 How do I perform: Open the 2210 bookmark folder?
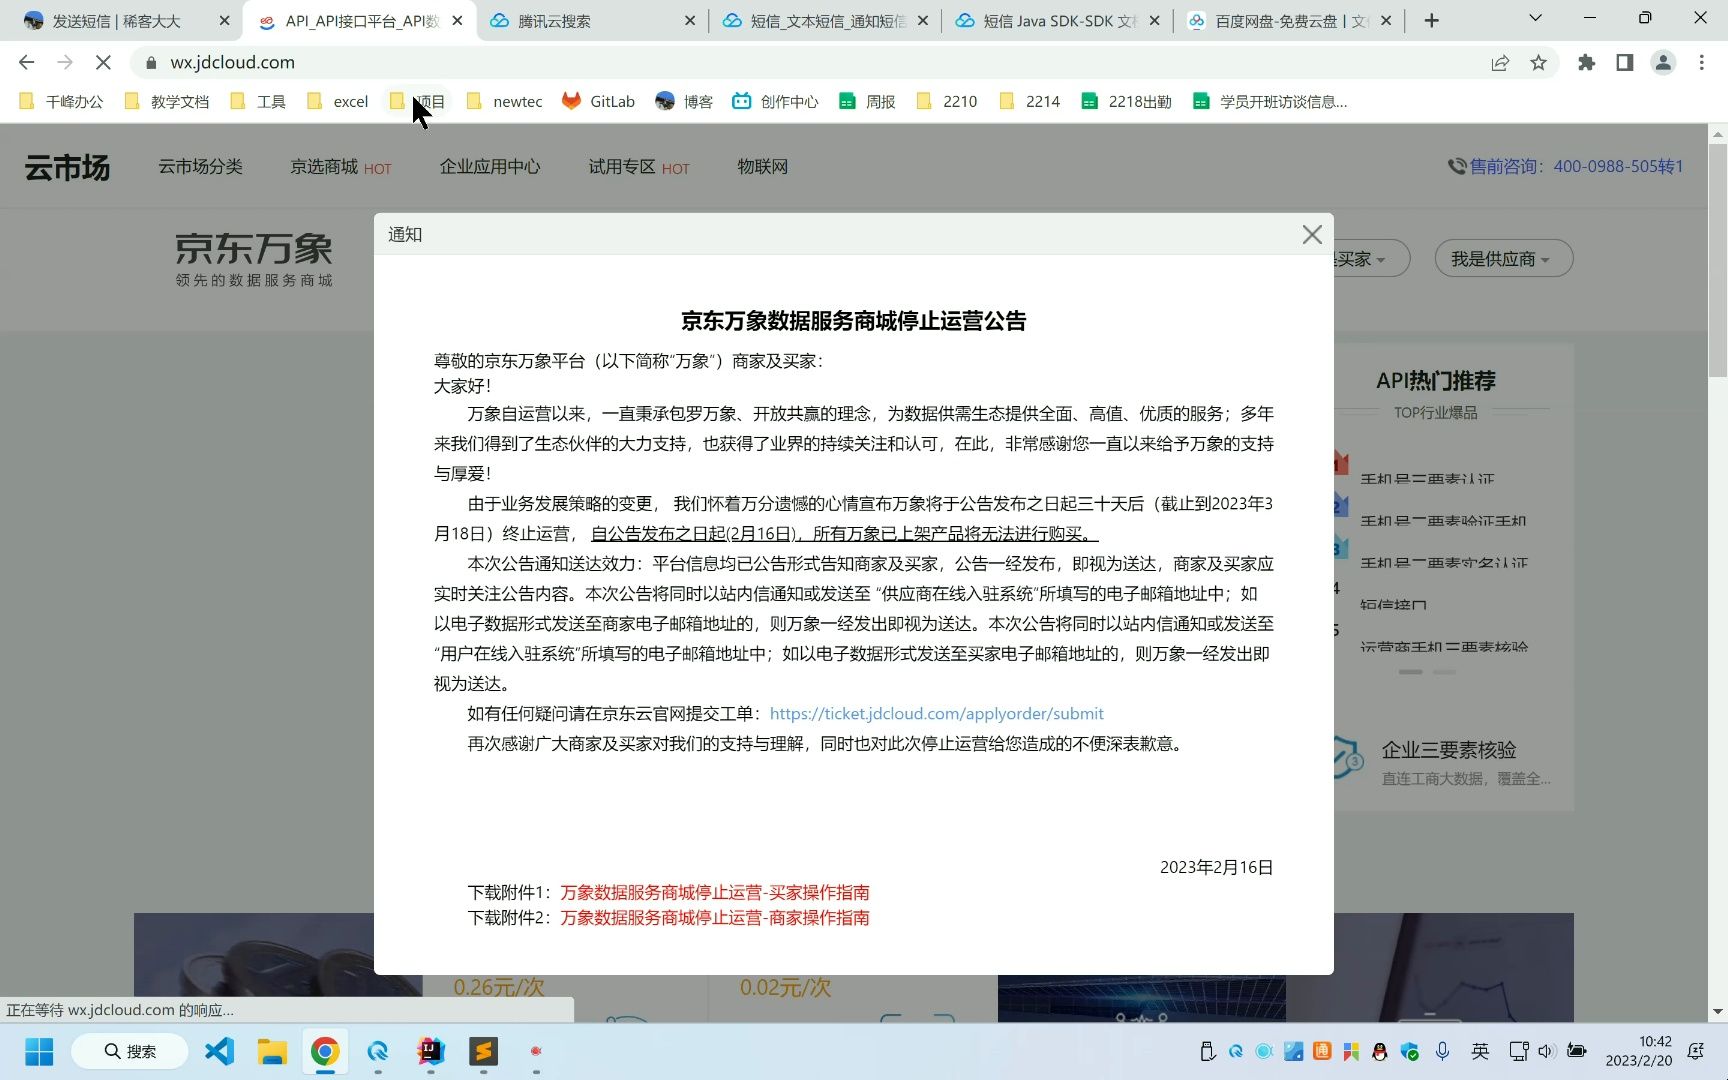[947, 101]
